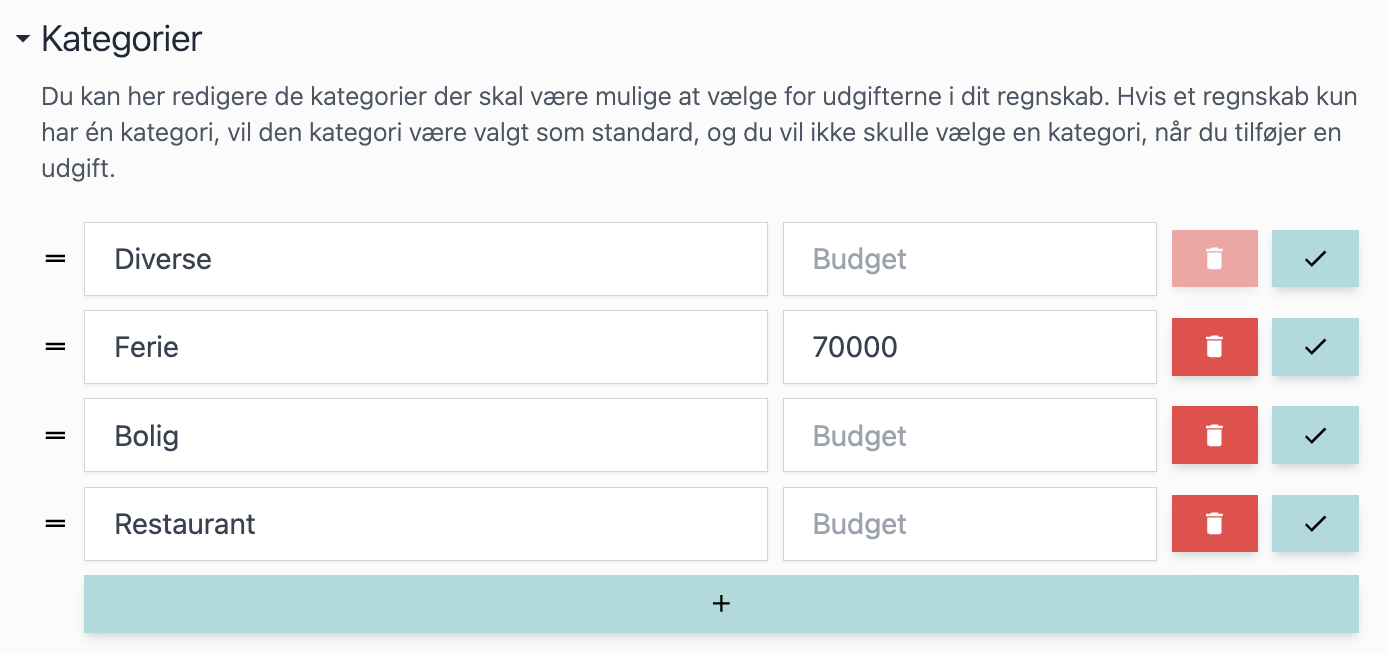Edit the Diverse category name field
Viewport: 1388px width, 654px height.
(426, 259)
